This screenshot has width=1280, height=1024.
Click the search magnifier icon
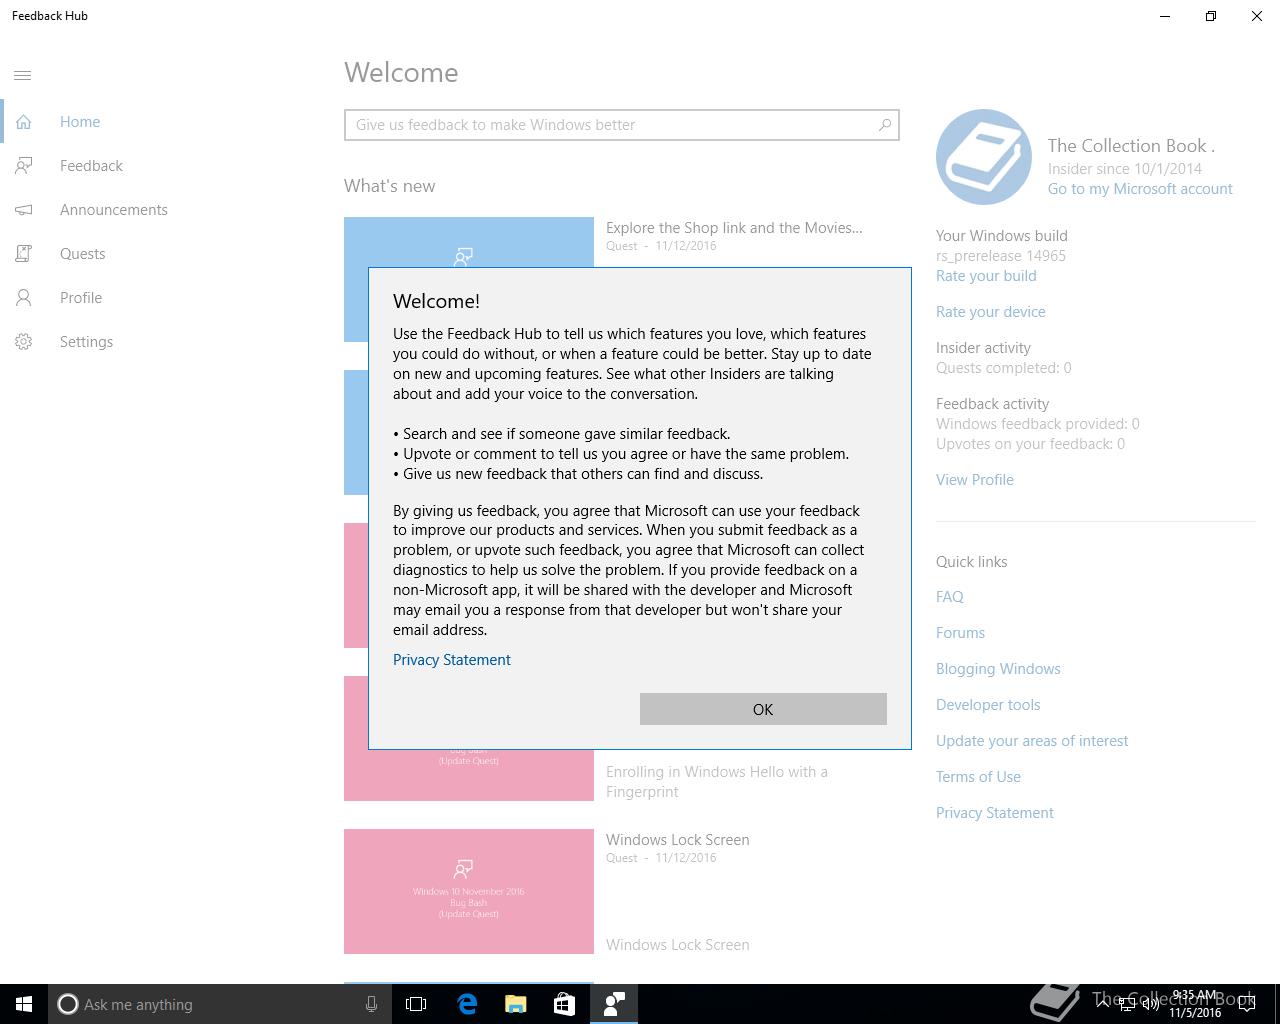(x=884, y=125)
